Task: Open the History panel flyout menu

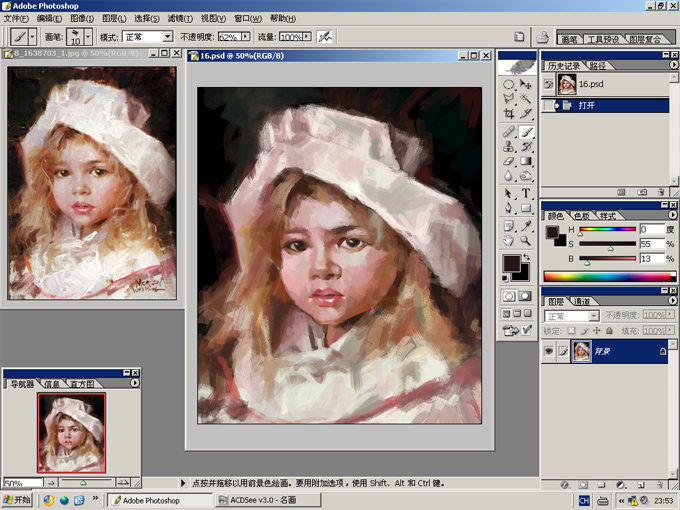Action: point(673,65)
